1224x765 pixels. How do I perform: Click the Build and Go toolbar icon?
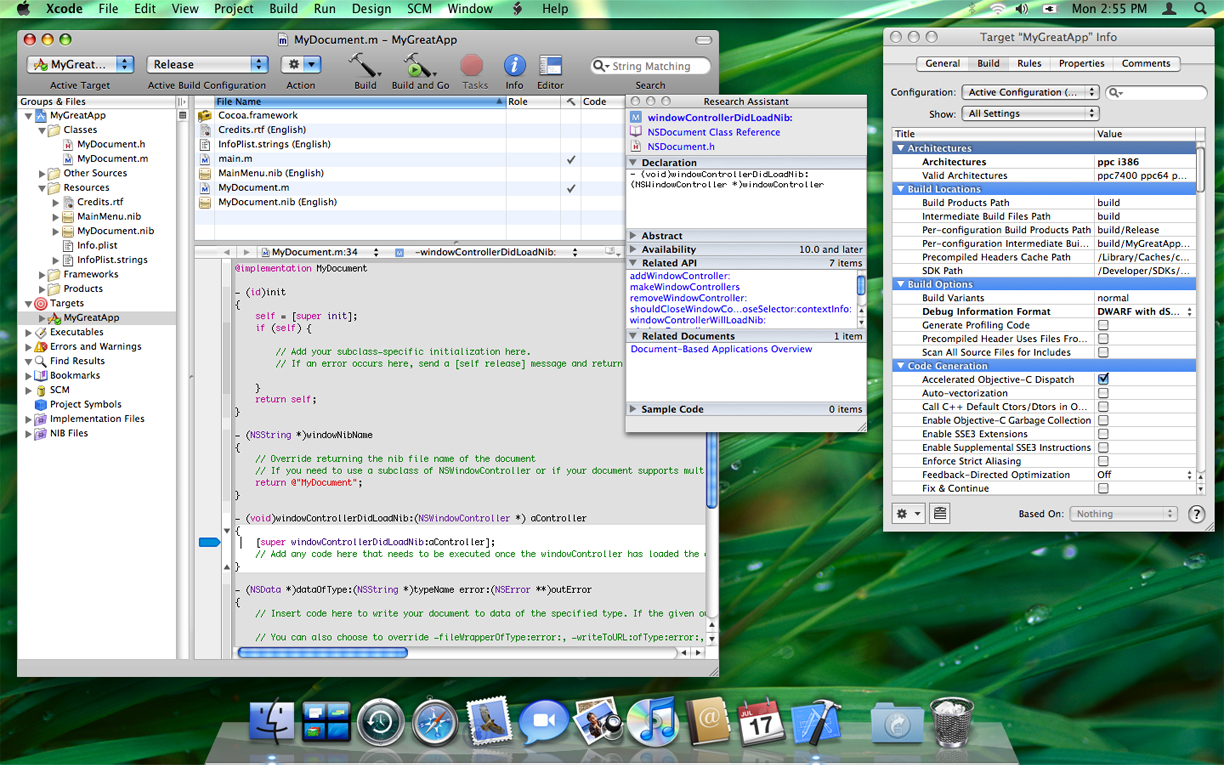click(x=420, y=65)
